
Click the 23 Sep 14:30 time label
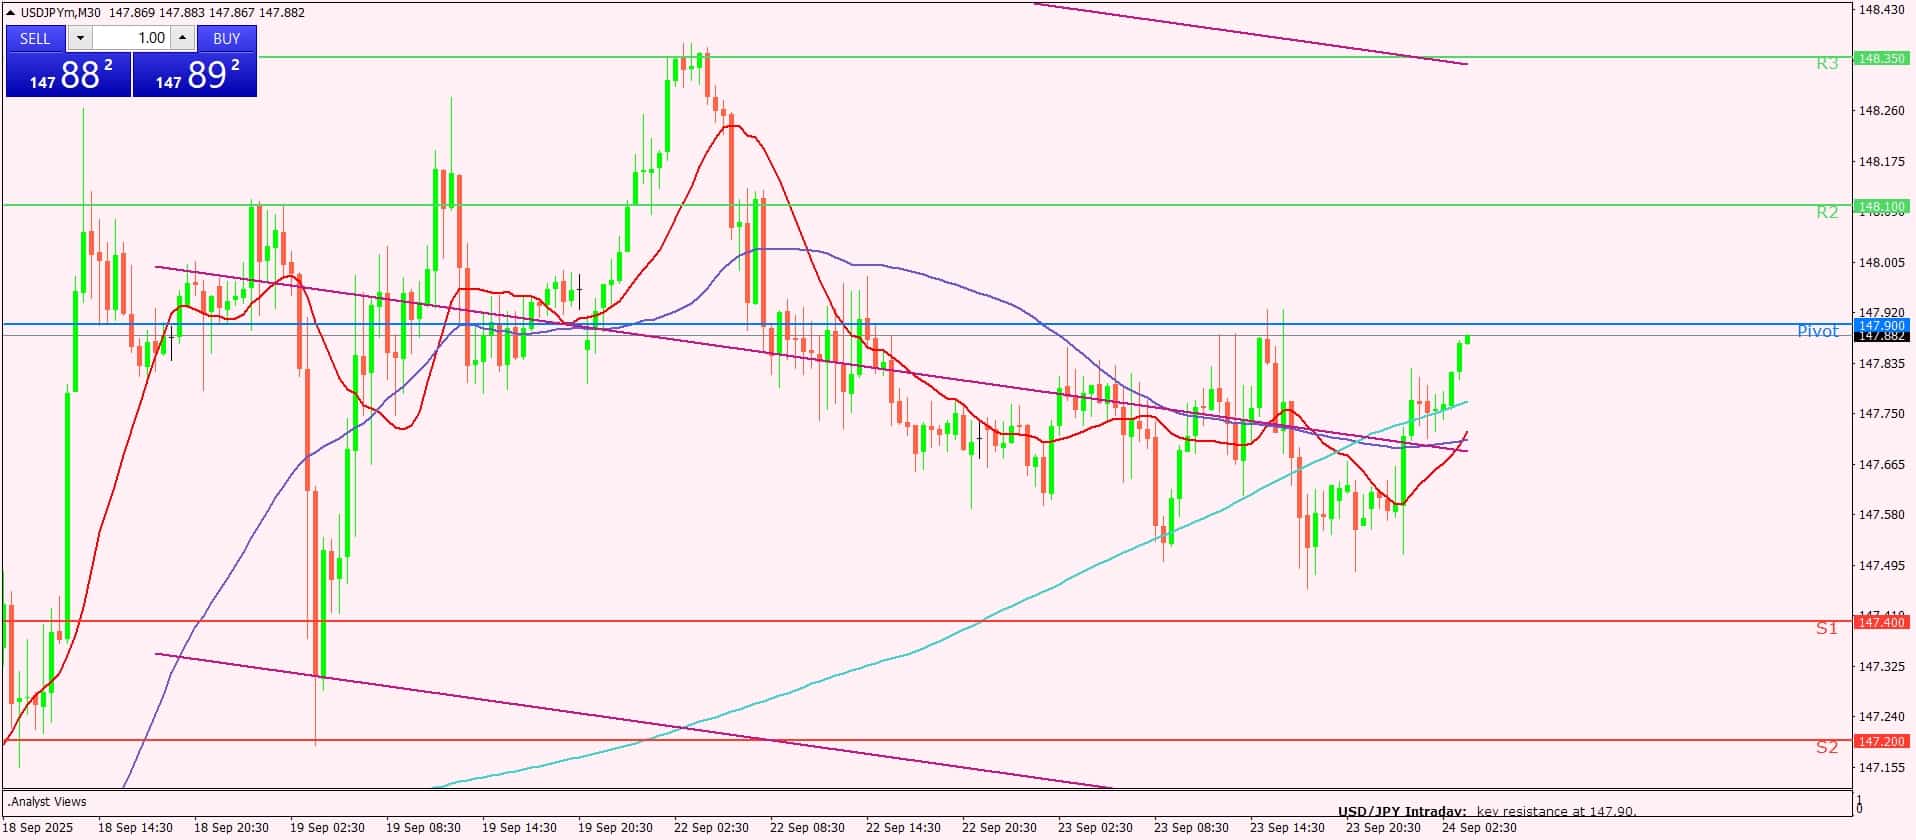(x=1287, y=828)
